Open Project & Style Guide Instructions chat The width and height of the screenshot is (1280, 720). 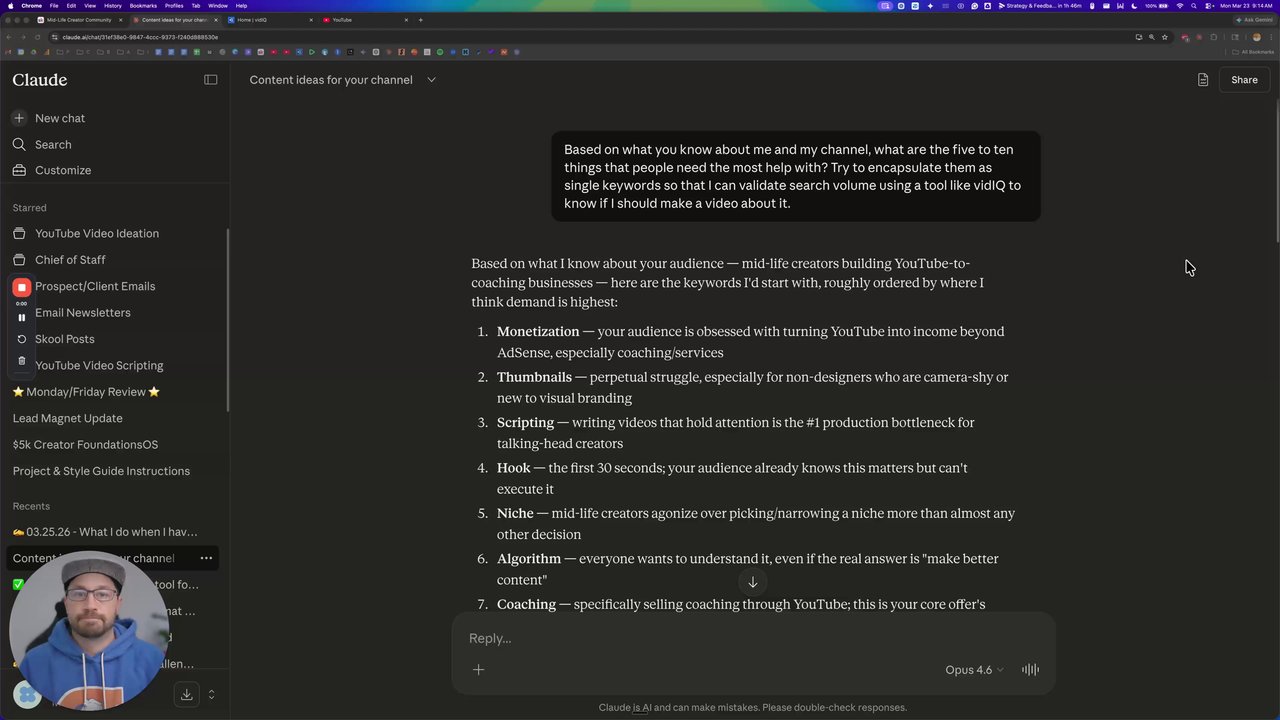tap(101, 471)
